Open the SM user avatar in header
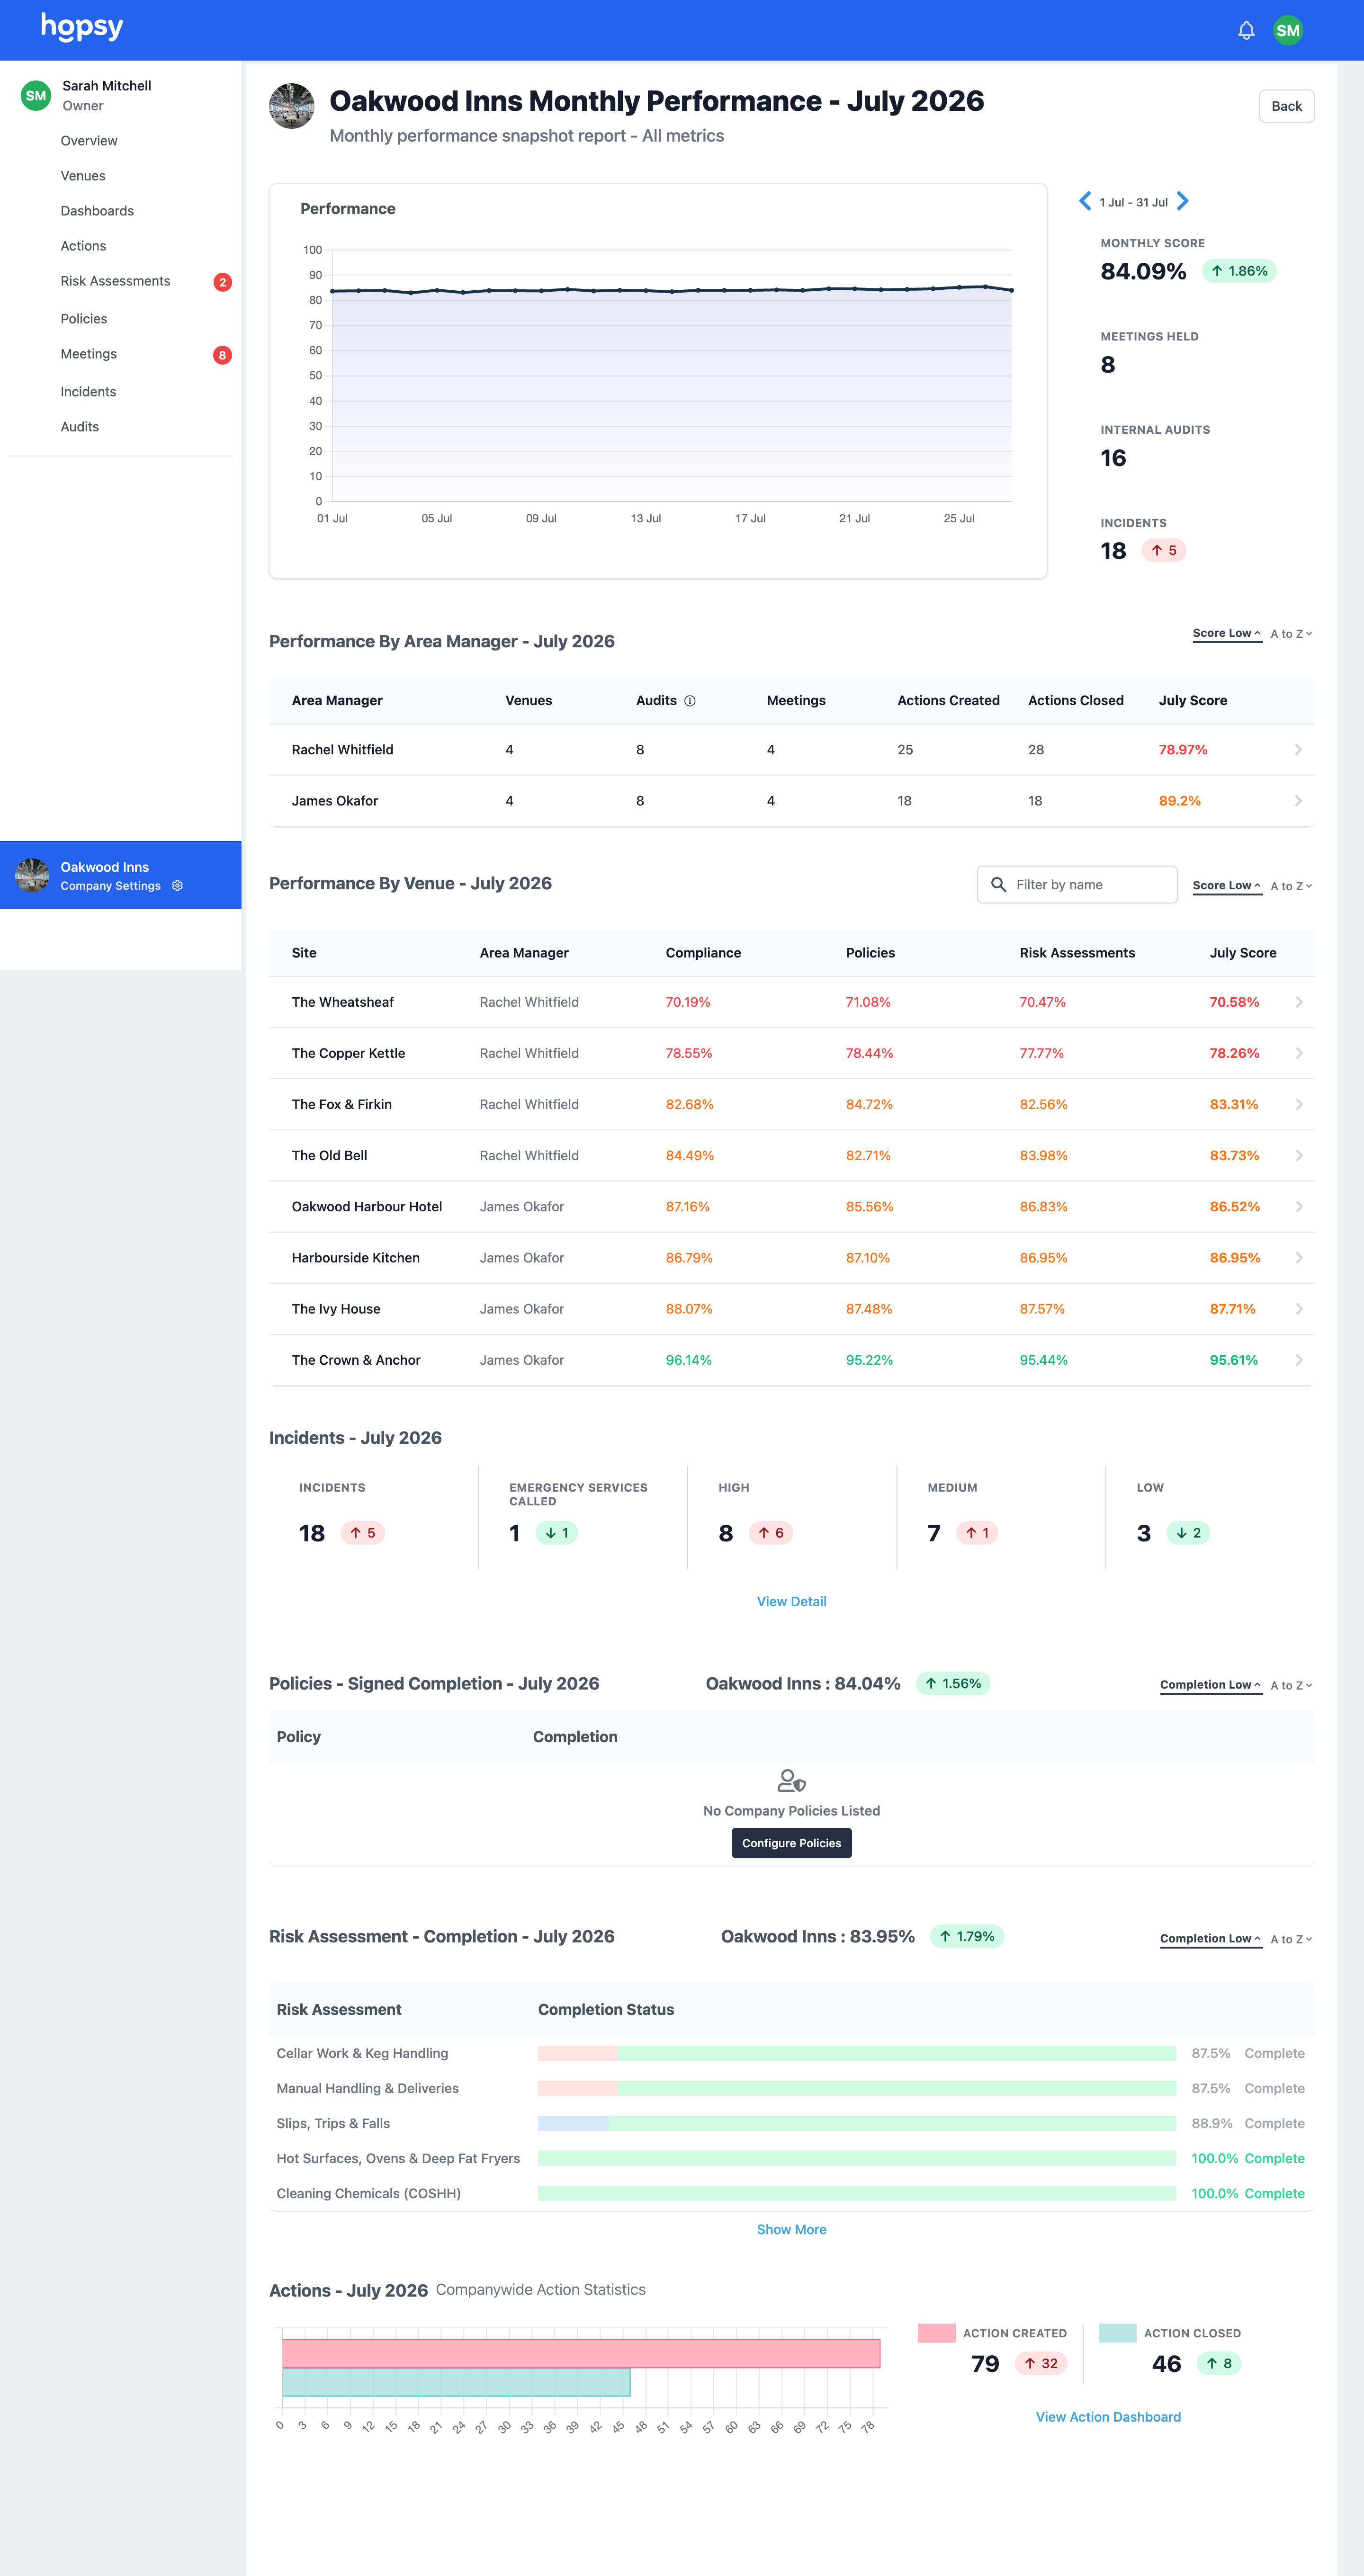Screen dimensions: 1364x2576 (x=1288, y=30)
